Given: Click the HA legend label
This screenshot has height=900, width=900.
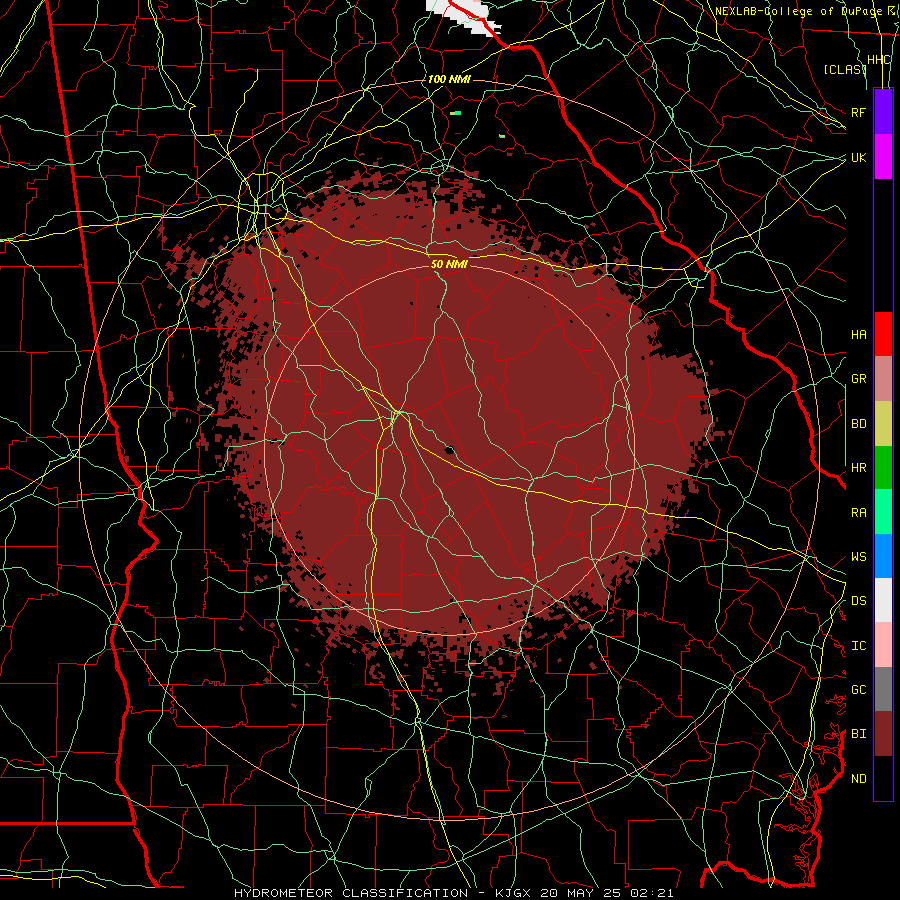Looking at the screenshot, I should tap(859, 334).
